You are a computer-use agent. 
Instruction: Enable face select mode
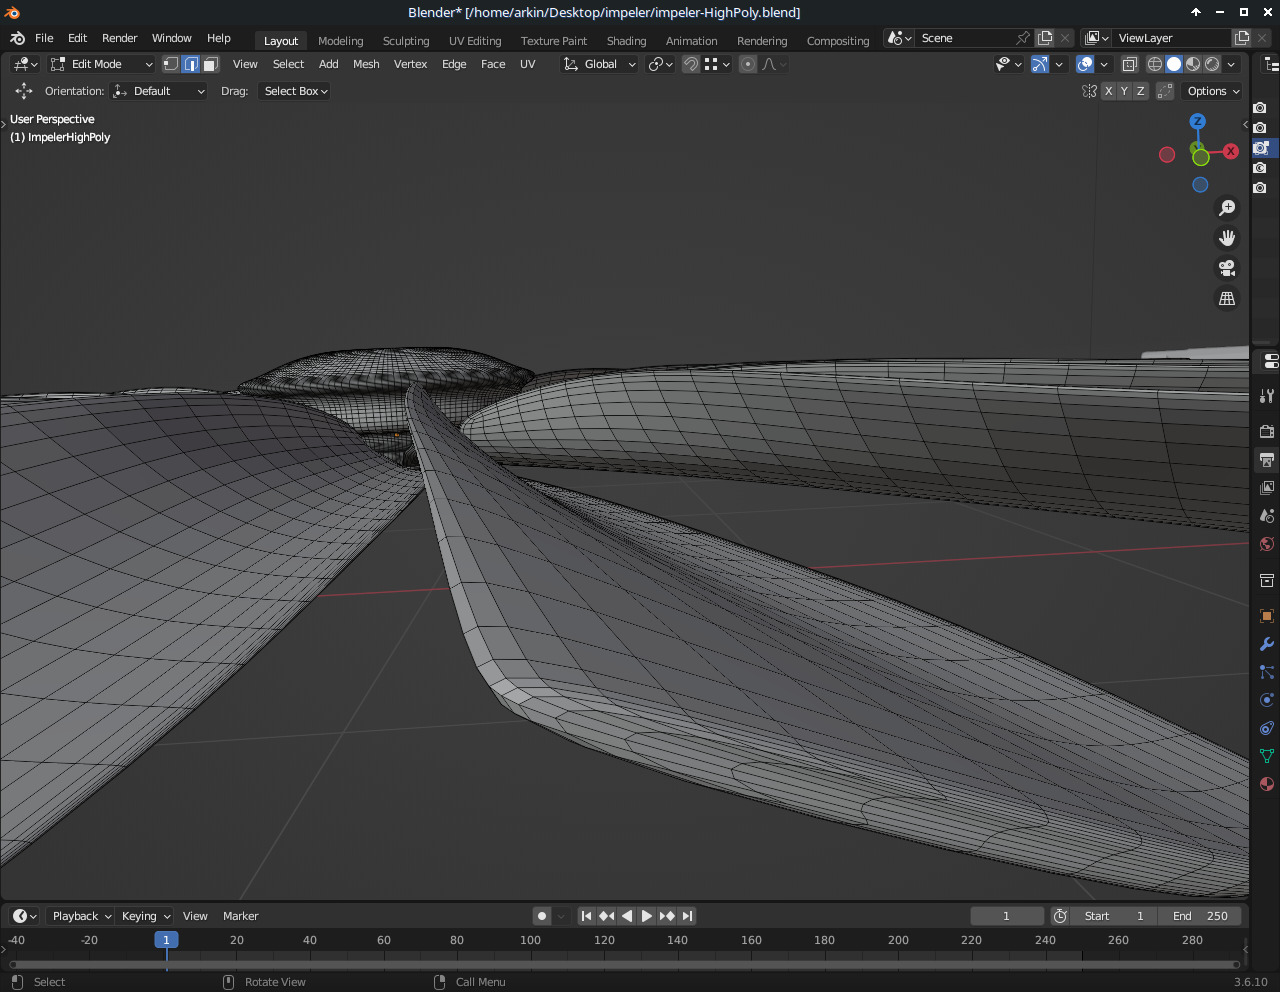tap(210, 64)
